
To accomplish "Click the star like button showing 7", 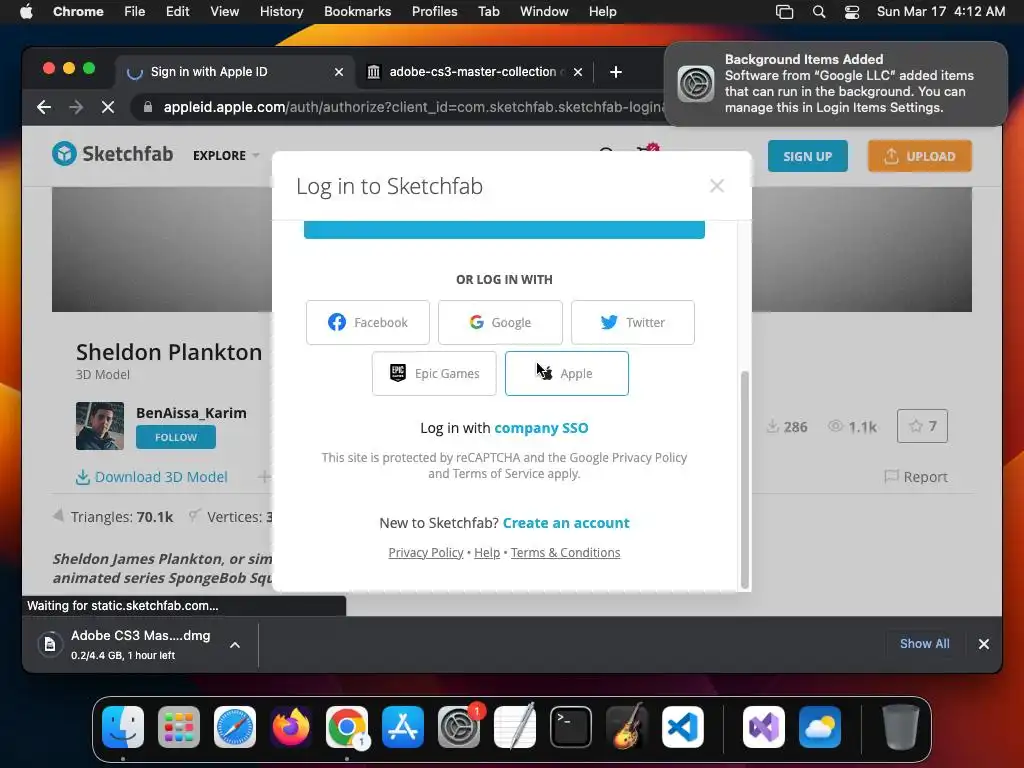I will (922, 426).
